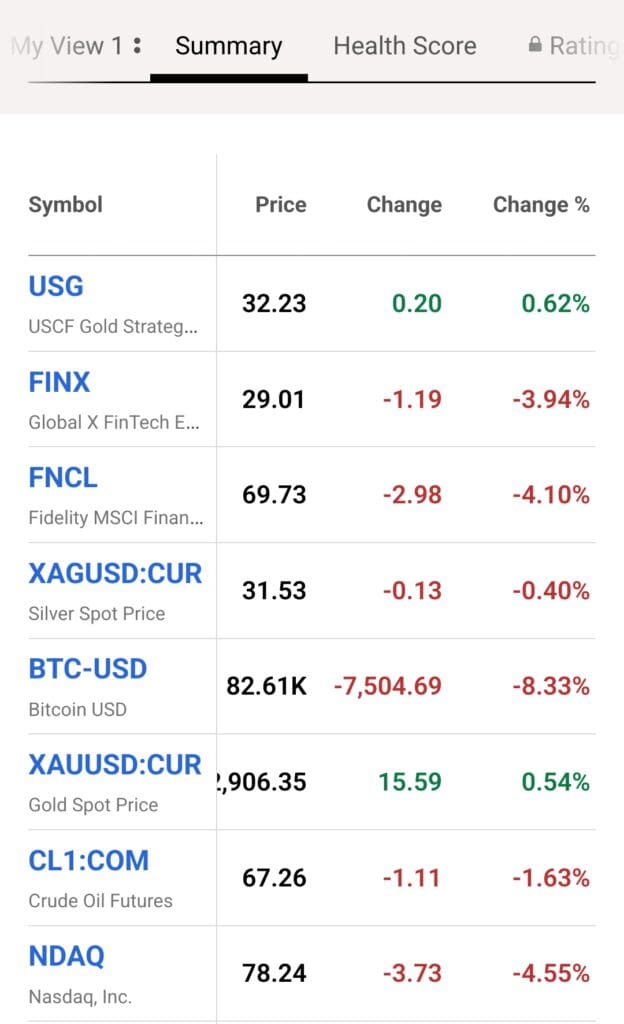View the FINX FinTech ETF quote
This screenshot has height=1024, width=624.
tap(60, 382)
